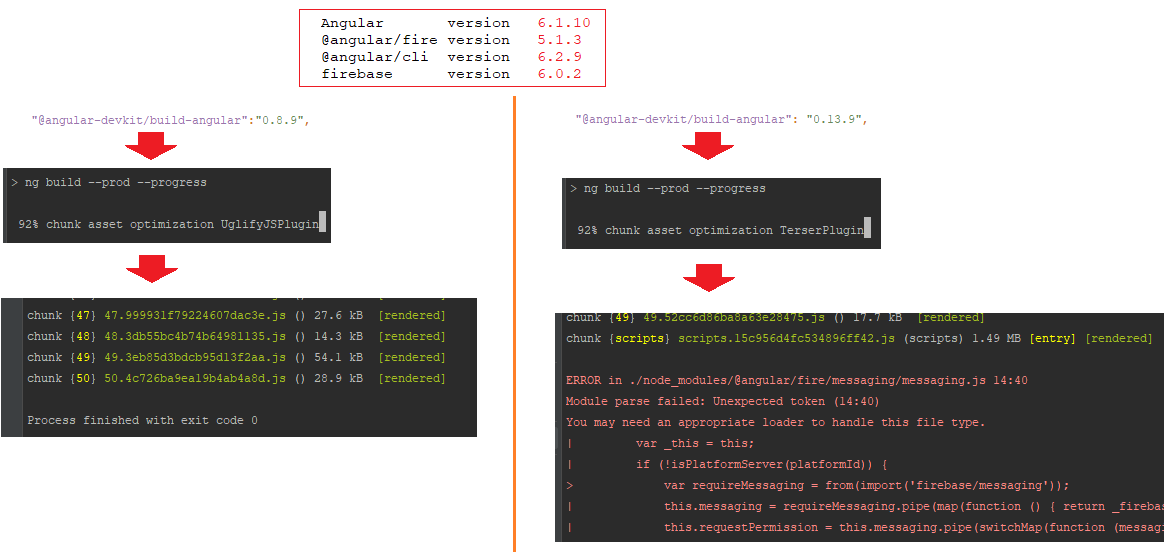The image size is (1170, 552).
Task: Click the [rendered] tag on chunk 47 row
Action: pyautogui.click(x=412, y=316)
